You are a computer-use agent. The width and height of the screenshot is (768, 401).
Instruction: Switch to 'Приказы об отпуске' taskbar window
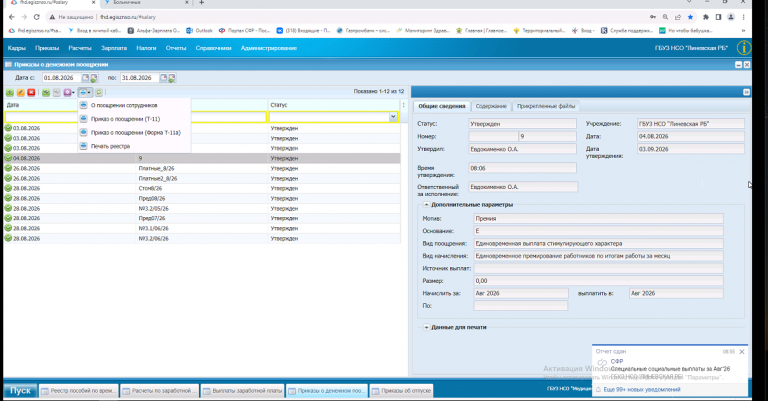402,391
